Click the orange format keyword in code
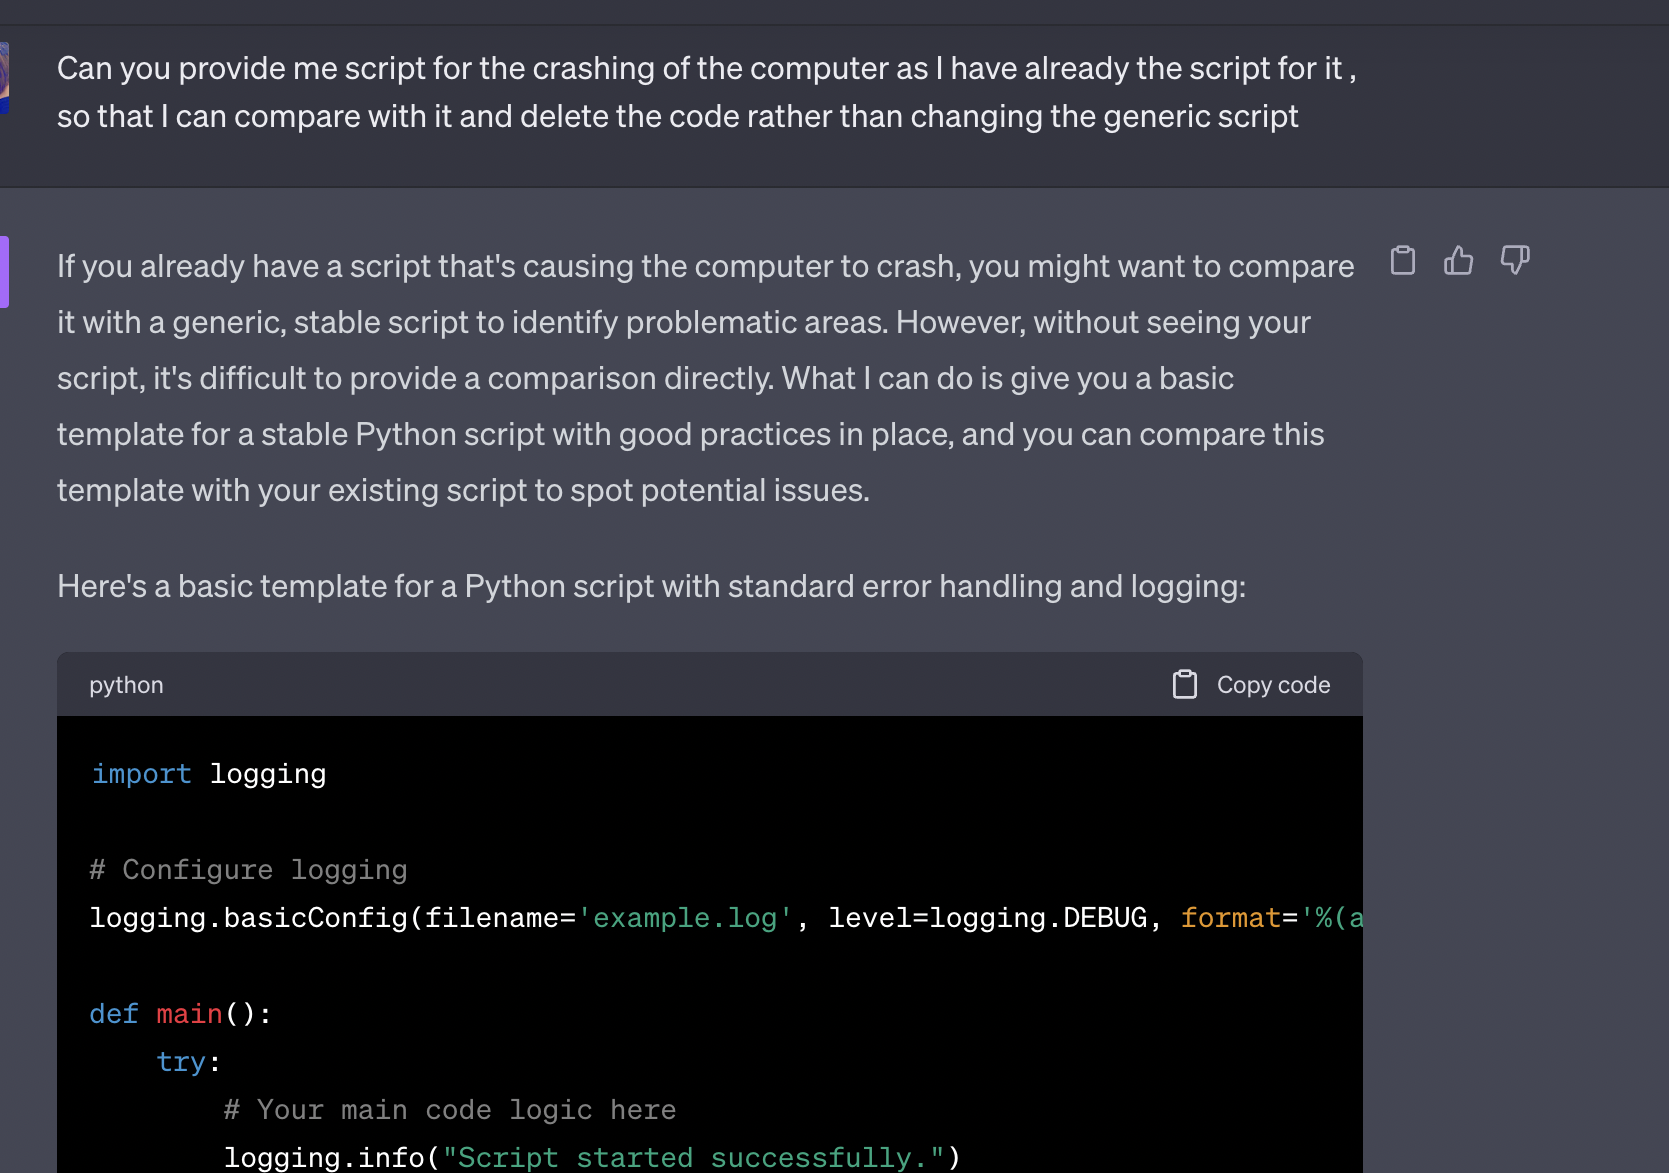The image size is (1669, 1173). (1231, 918)
